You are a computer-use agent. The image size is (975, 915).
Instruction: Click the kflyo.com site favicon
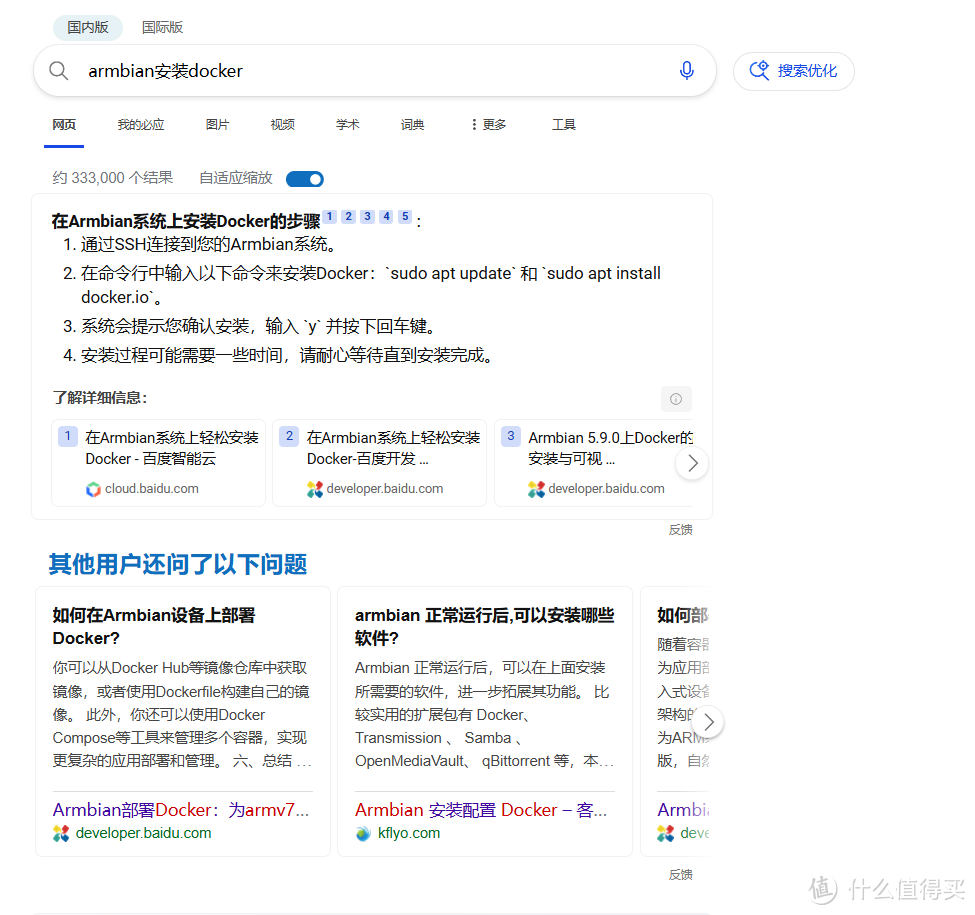click(363, 832)
